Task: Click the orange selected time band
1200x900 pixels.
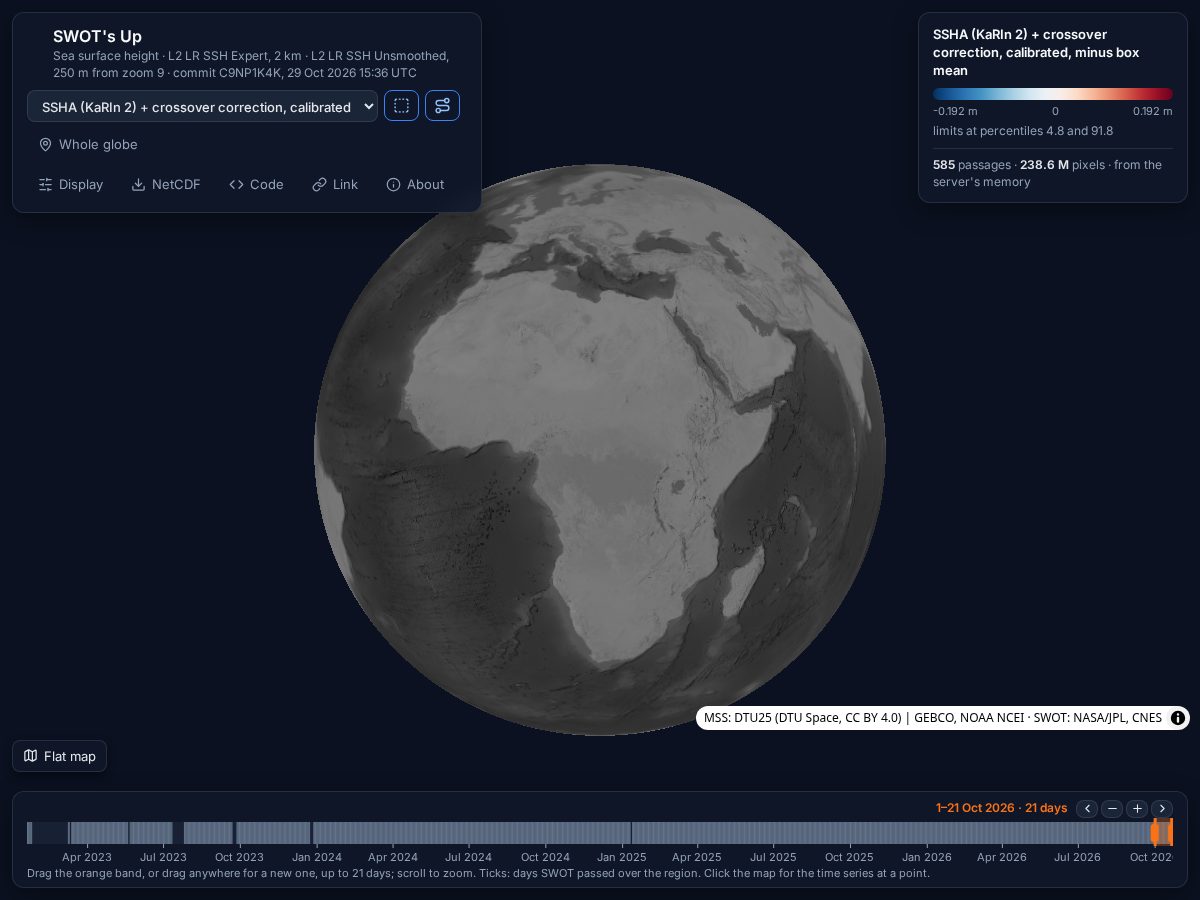Action: coord(1161,832)
